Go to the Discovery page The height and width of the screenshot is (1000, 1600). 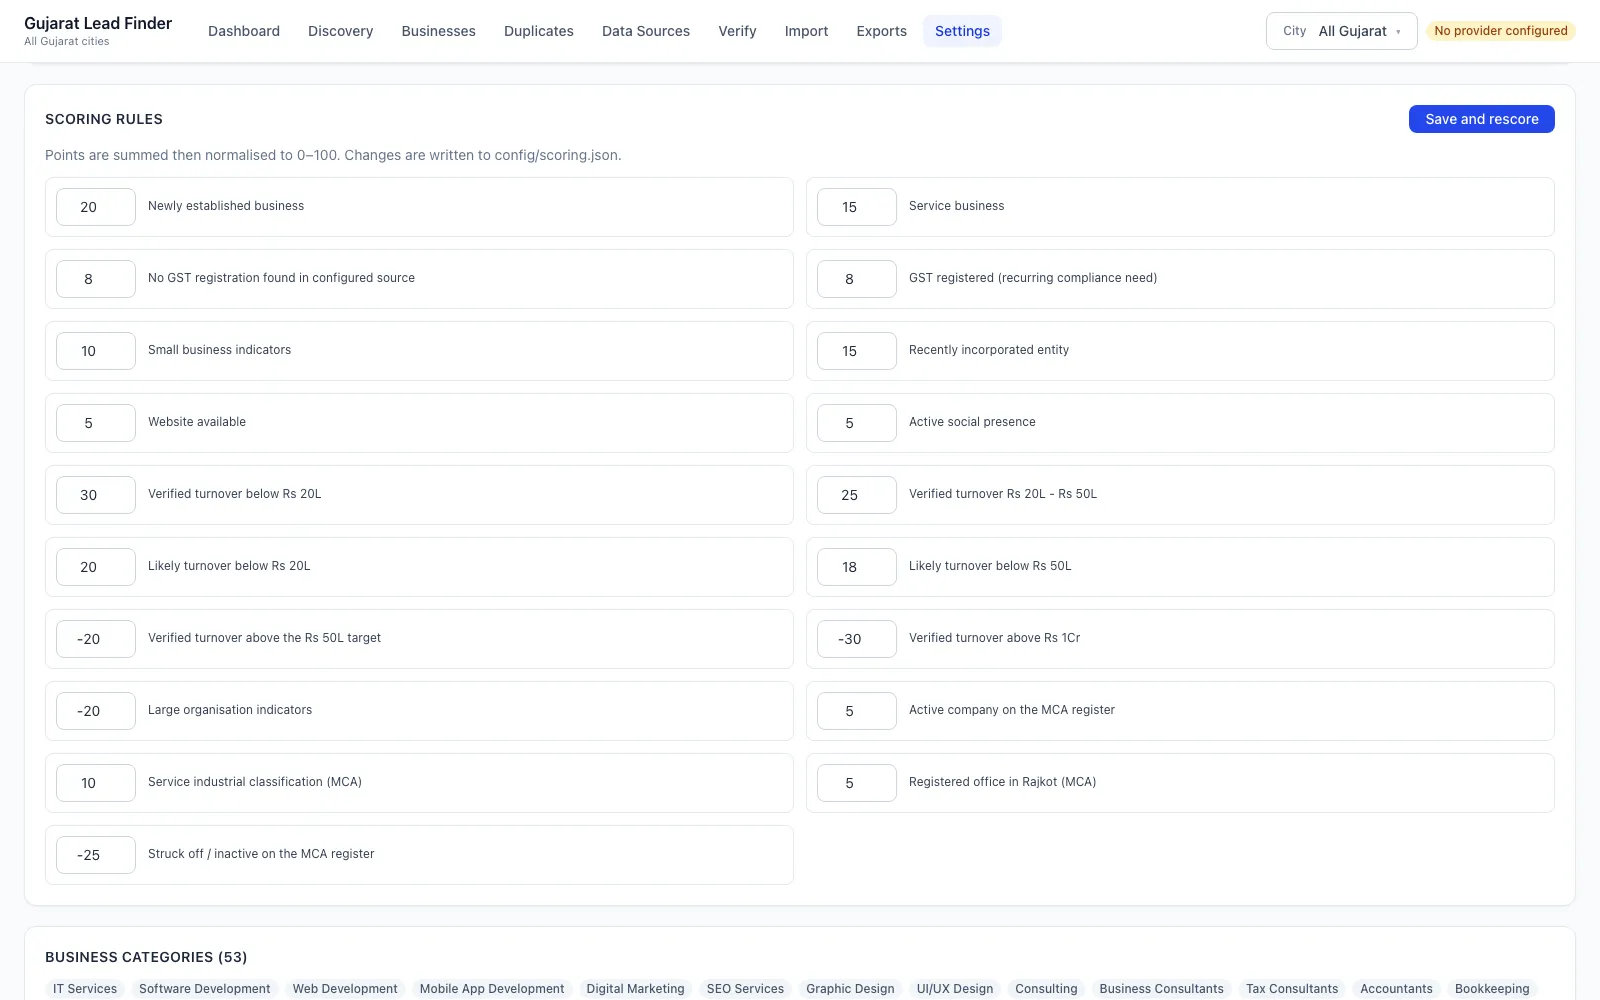click(340, 31)
